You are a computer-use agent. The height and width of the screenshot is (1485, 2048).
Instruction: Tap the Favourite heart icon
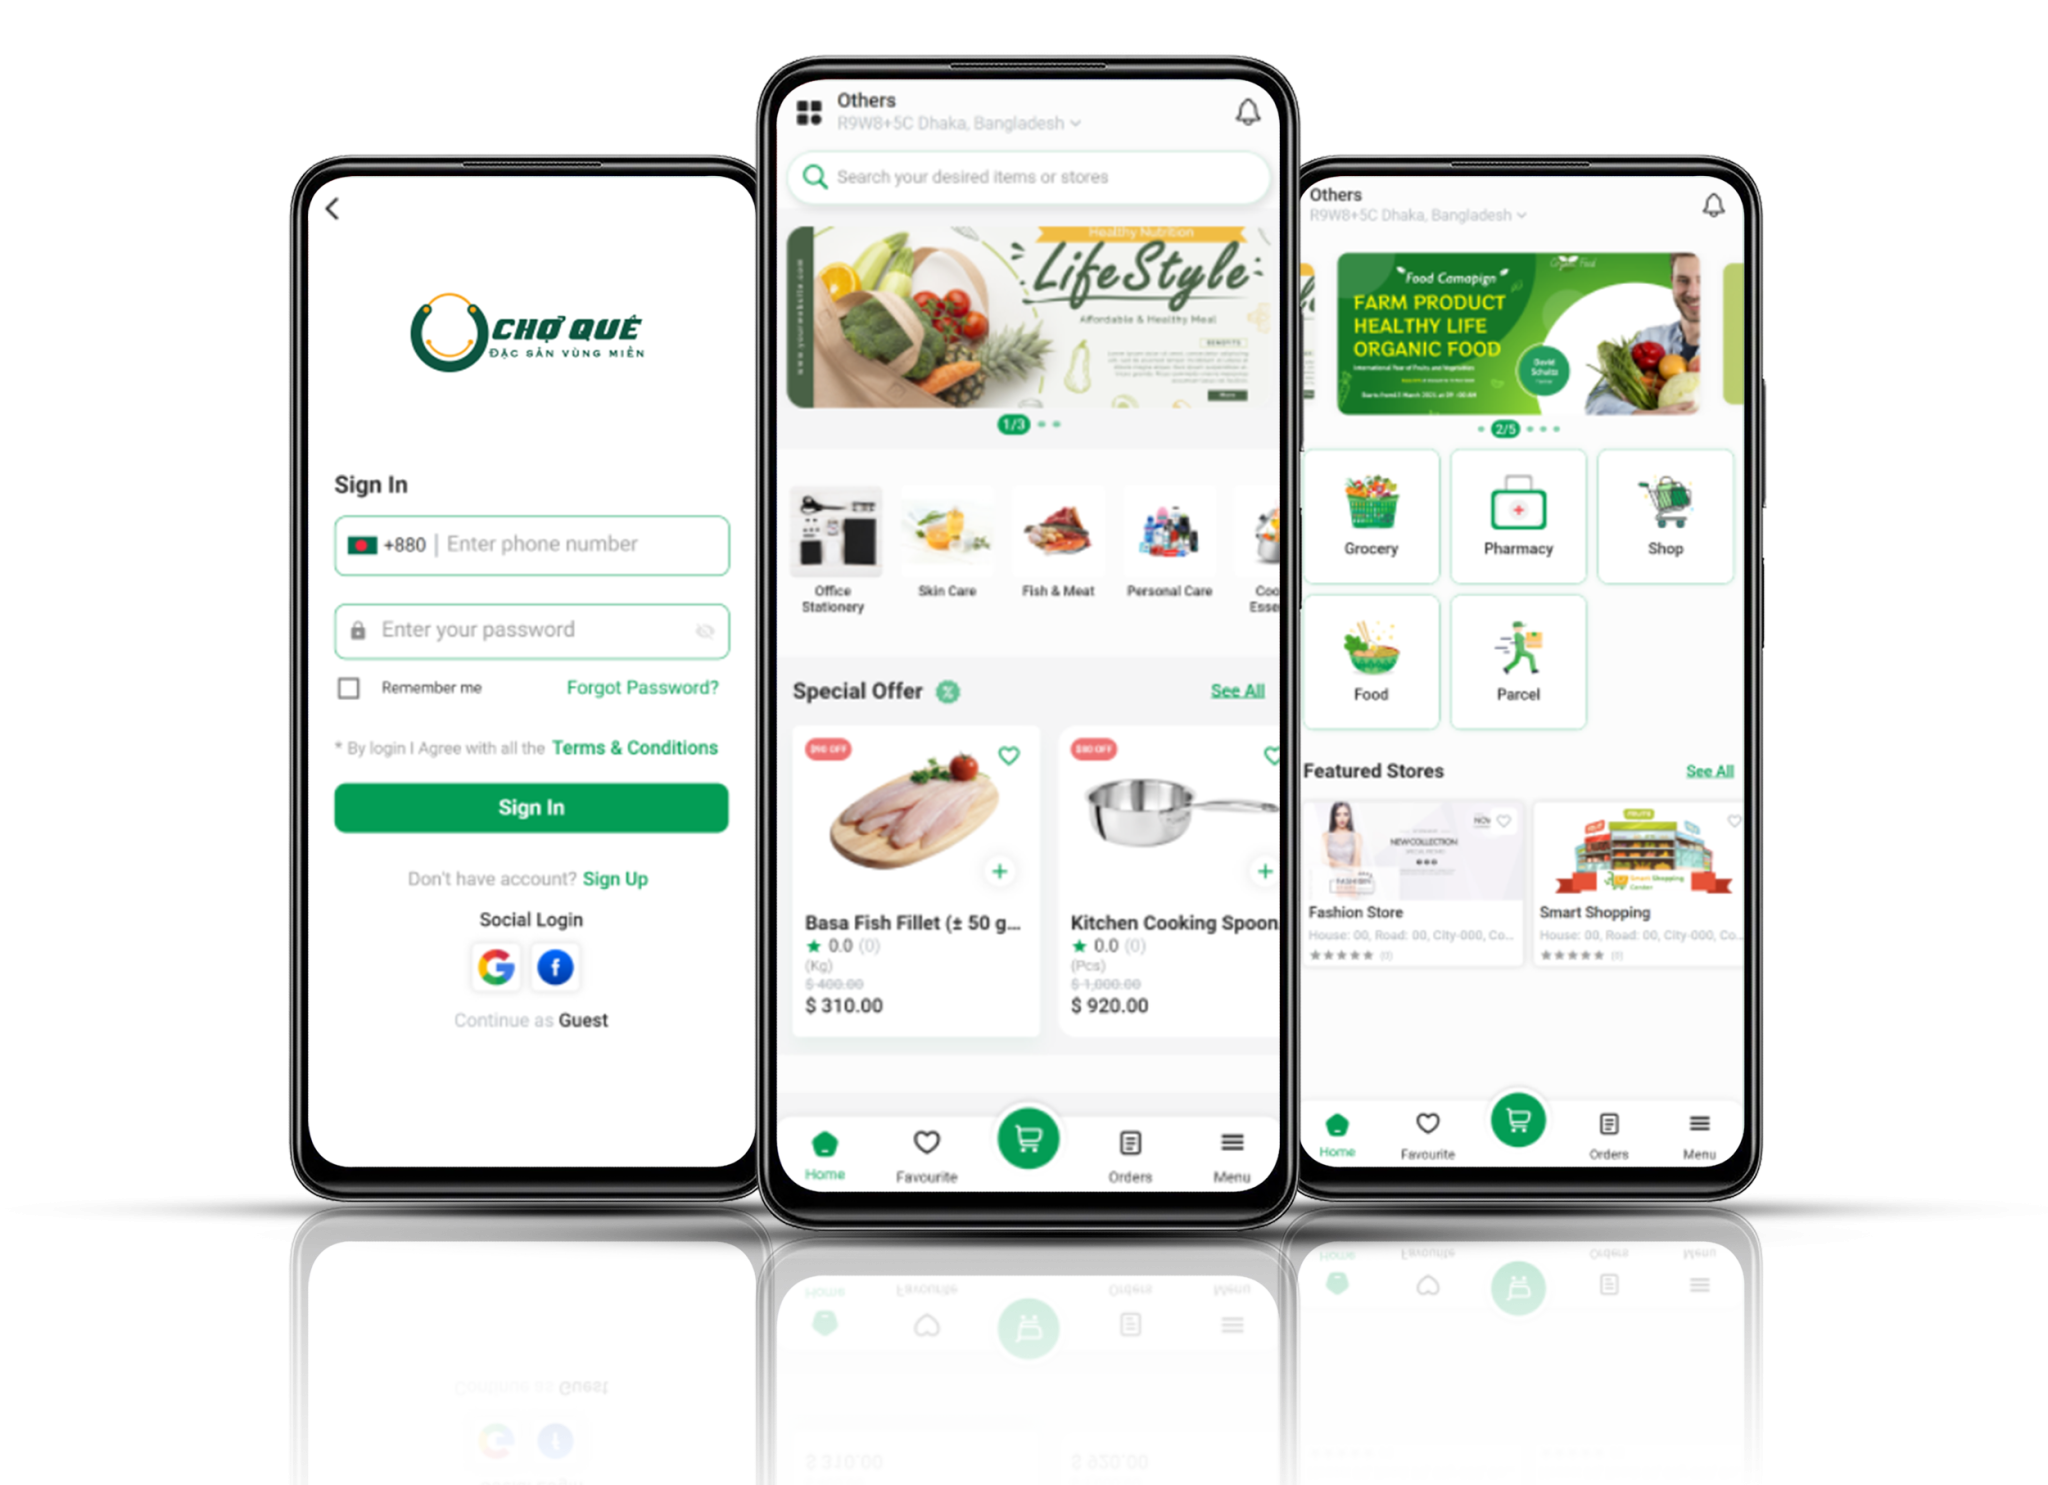click(922, 1140)
